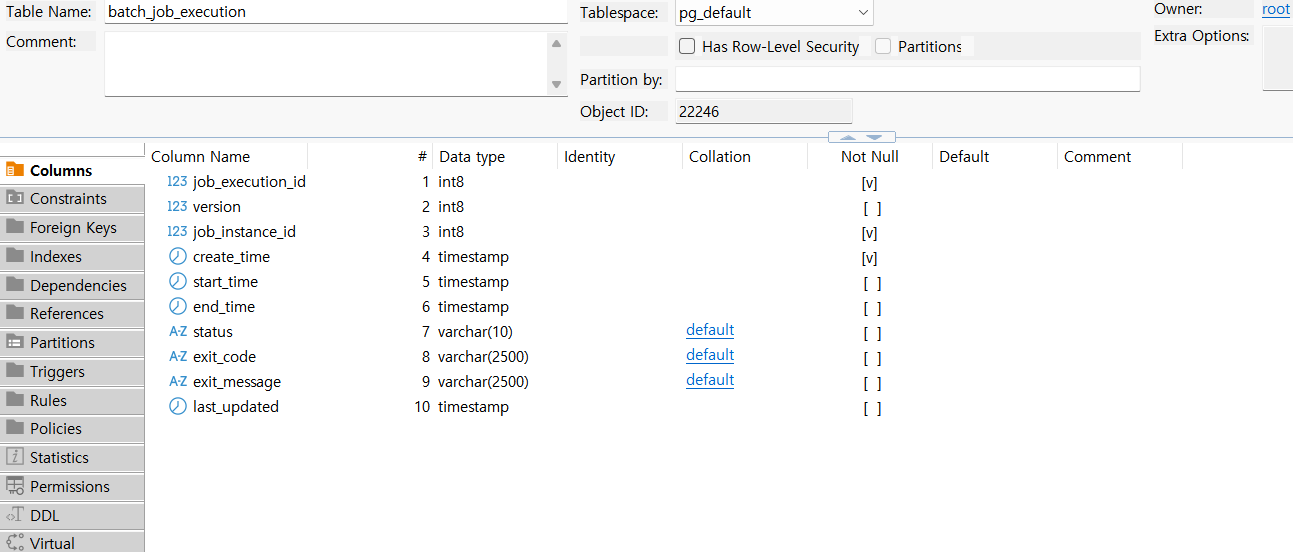Click numeric type icon of version column
This screenshot has width=1293, height=552.
[177, 207]
